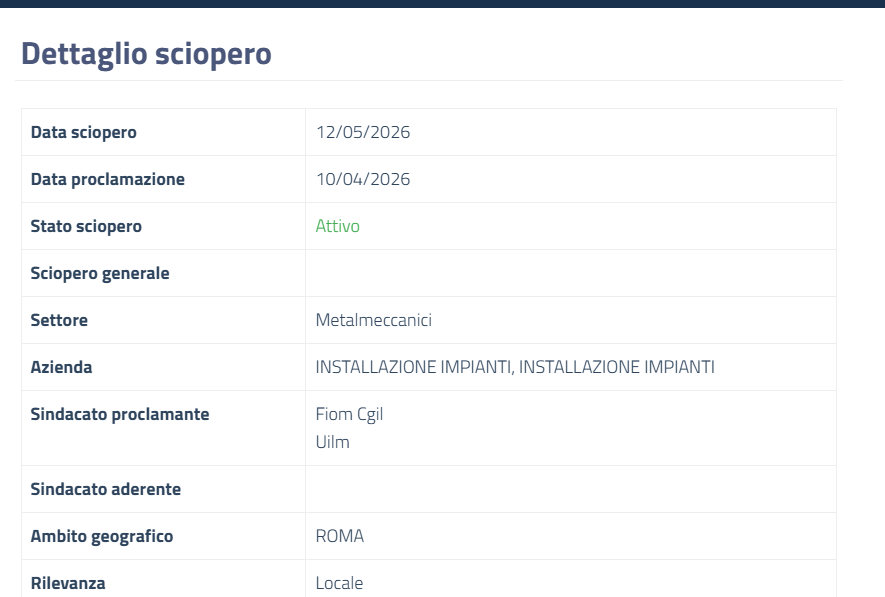Image resolution: width=885 pixels, height=597 pixels.
Task: Click the Data proclamazione row label
Action: pyautogui.click(x=108, y=179)
